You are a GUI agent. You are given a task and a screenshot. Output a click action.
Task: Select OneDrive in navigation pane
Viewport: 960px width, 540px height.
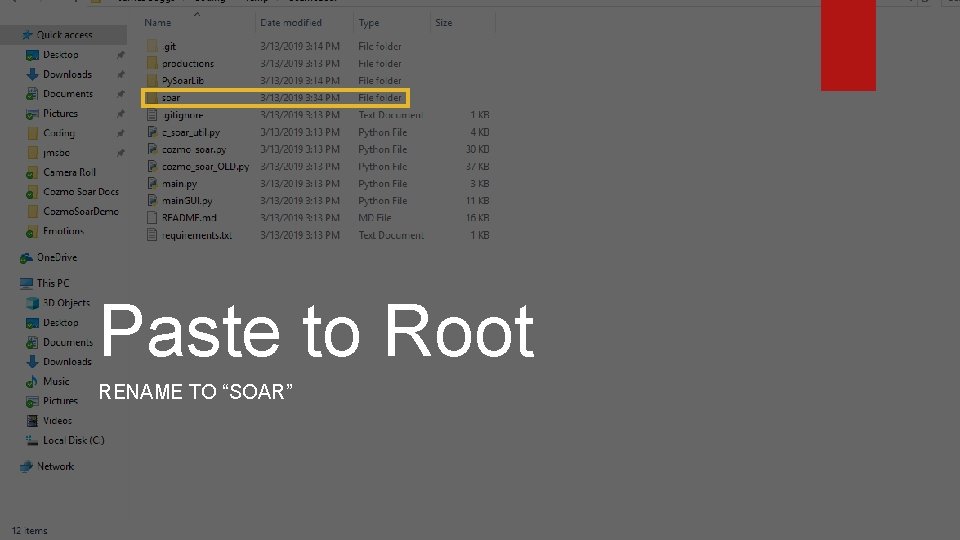pyautogui.click(x=56, y=258)
